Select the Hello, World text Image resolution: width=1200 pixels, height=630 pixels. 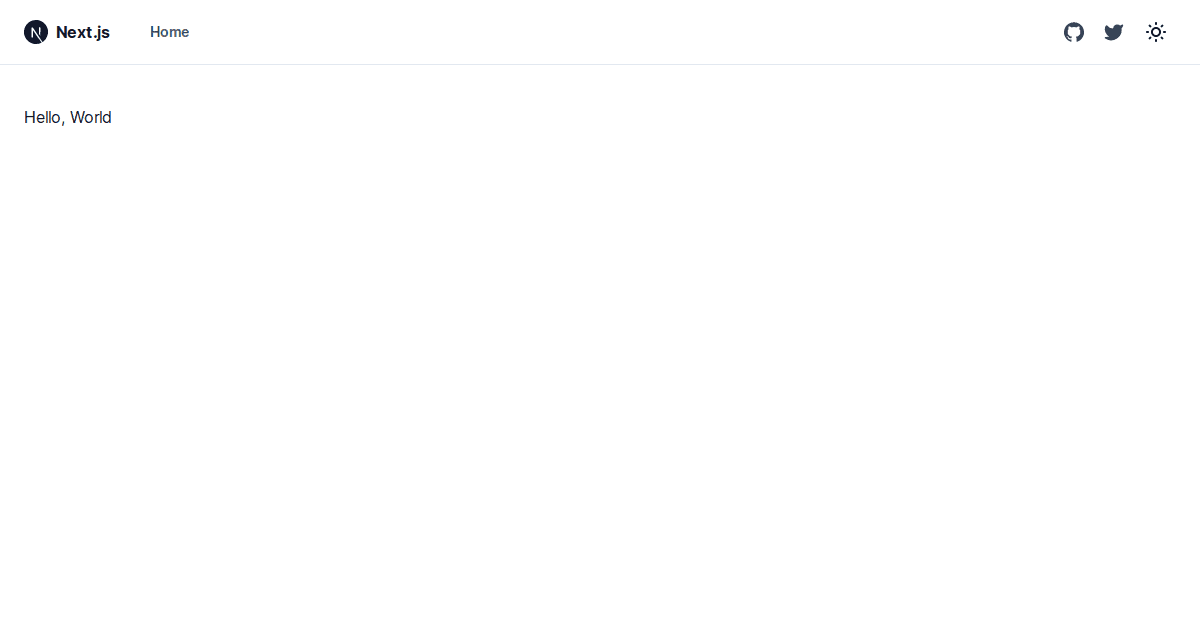point(68,118)
